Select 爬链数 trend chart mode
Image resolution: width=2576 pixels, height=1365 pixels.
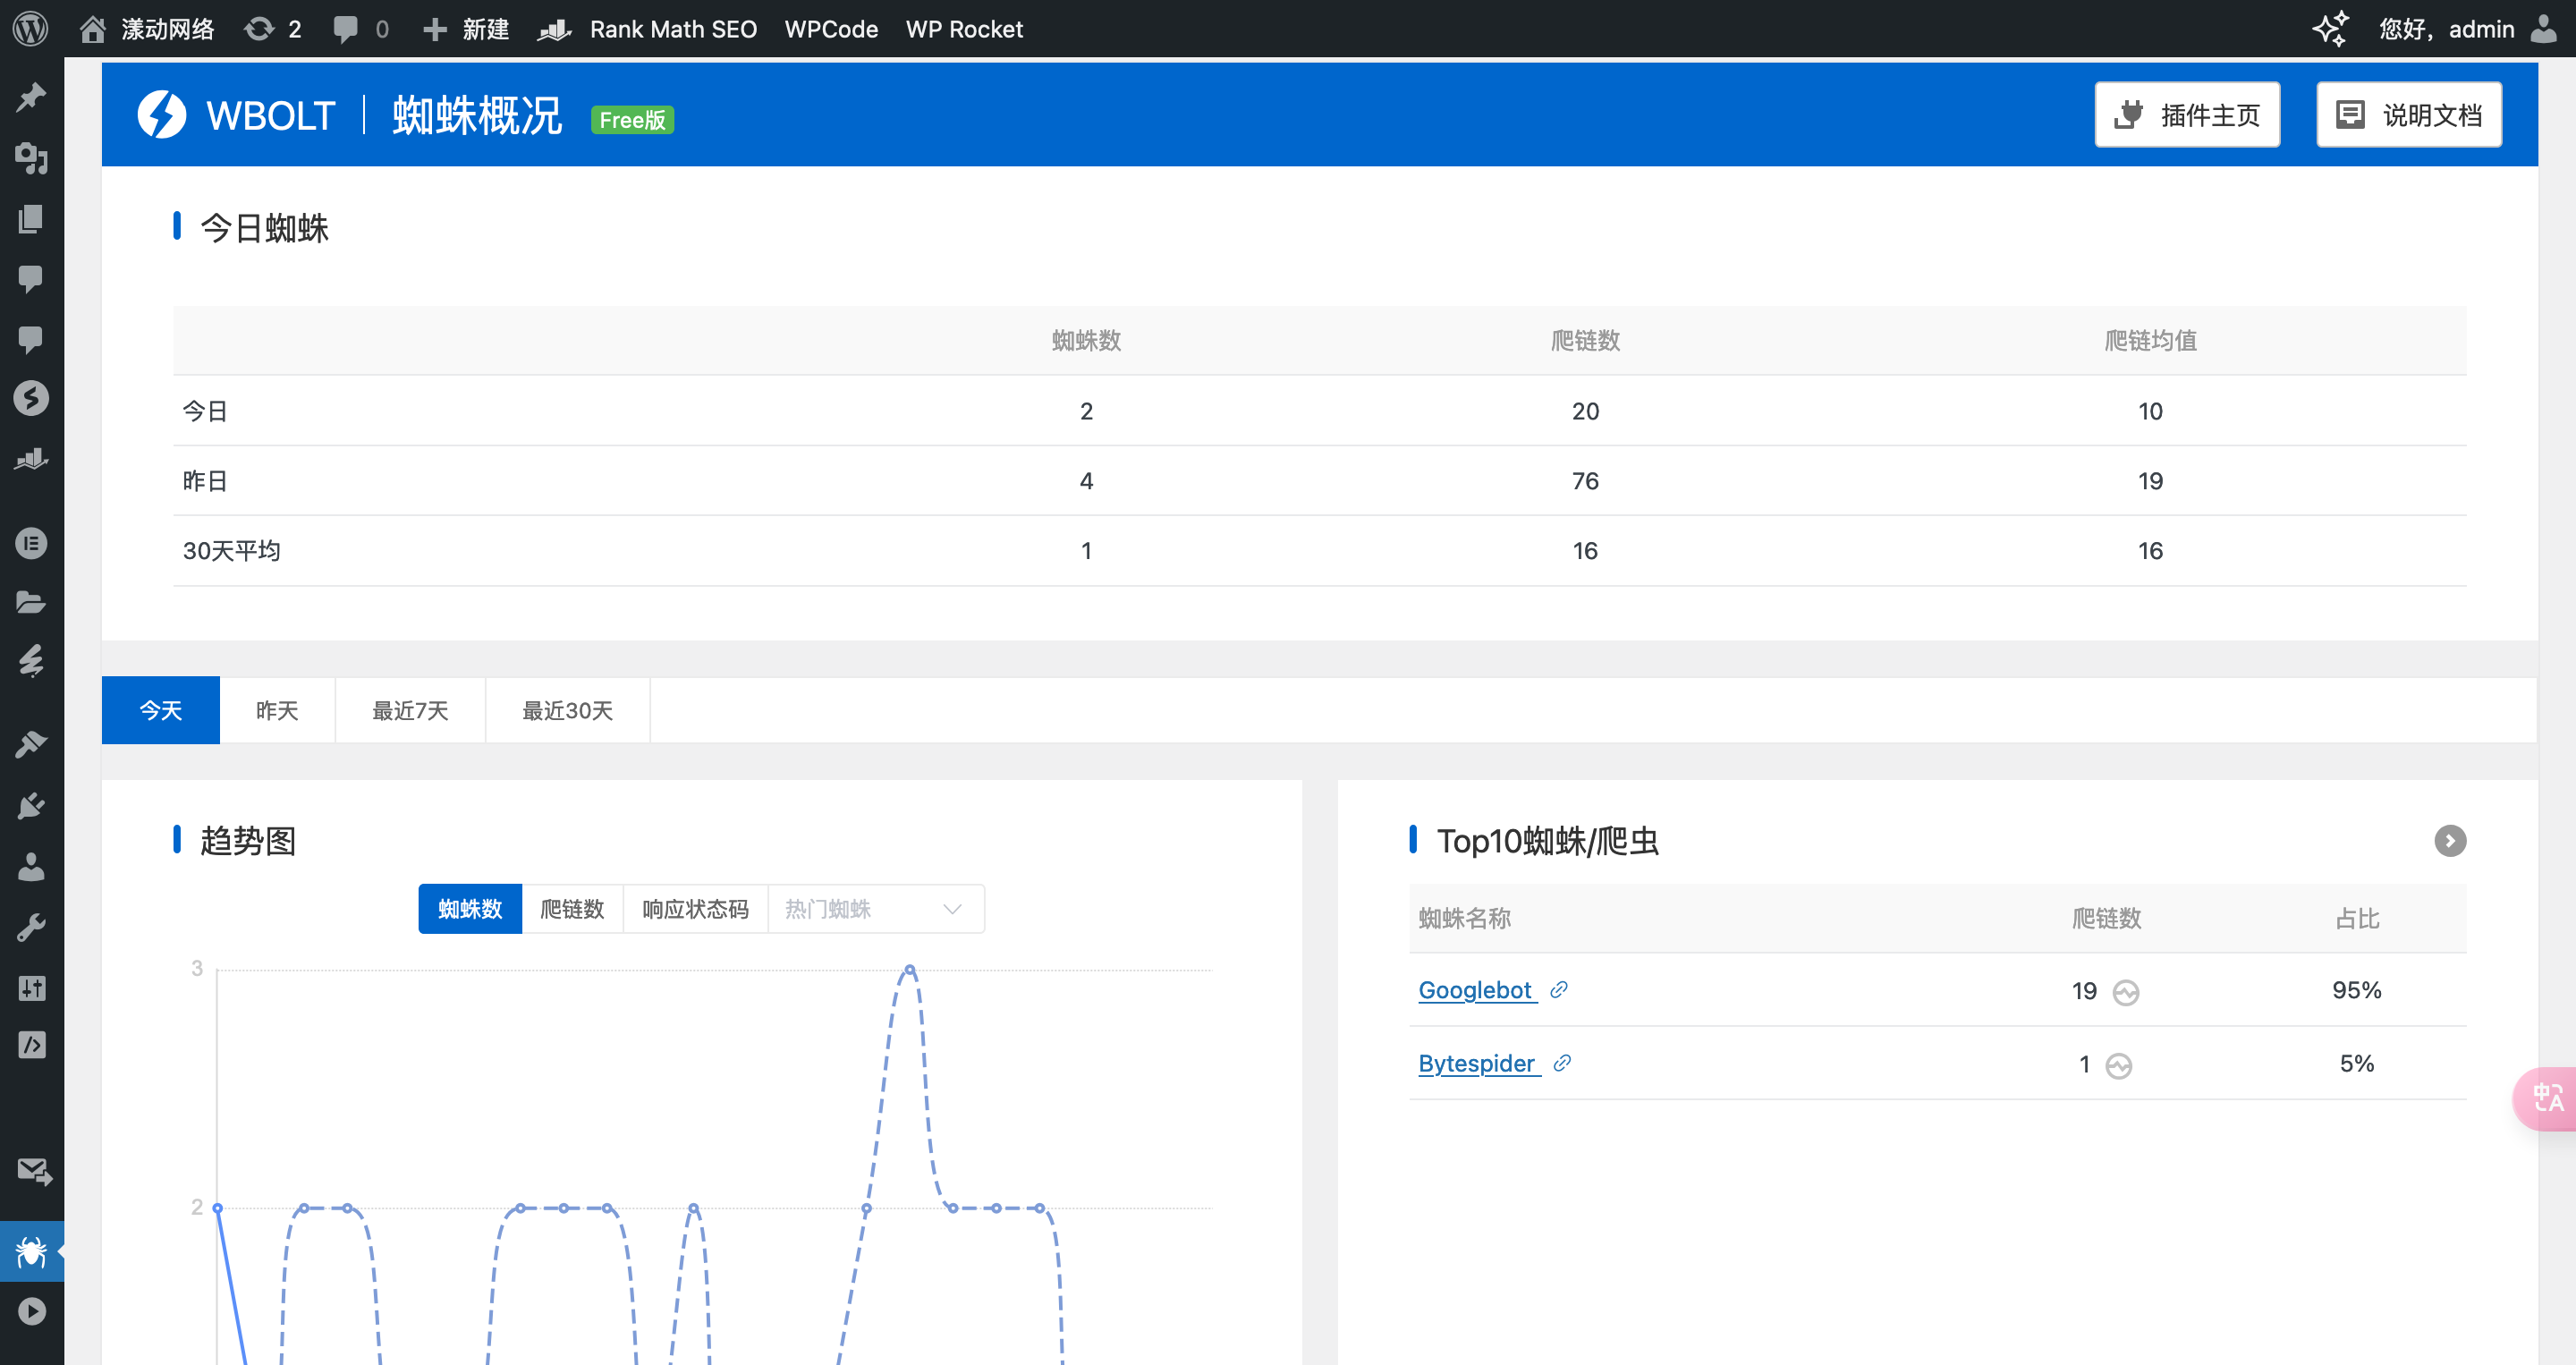pos(572,909)
